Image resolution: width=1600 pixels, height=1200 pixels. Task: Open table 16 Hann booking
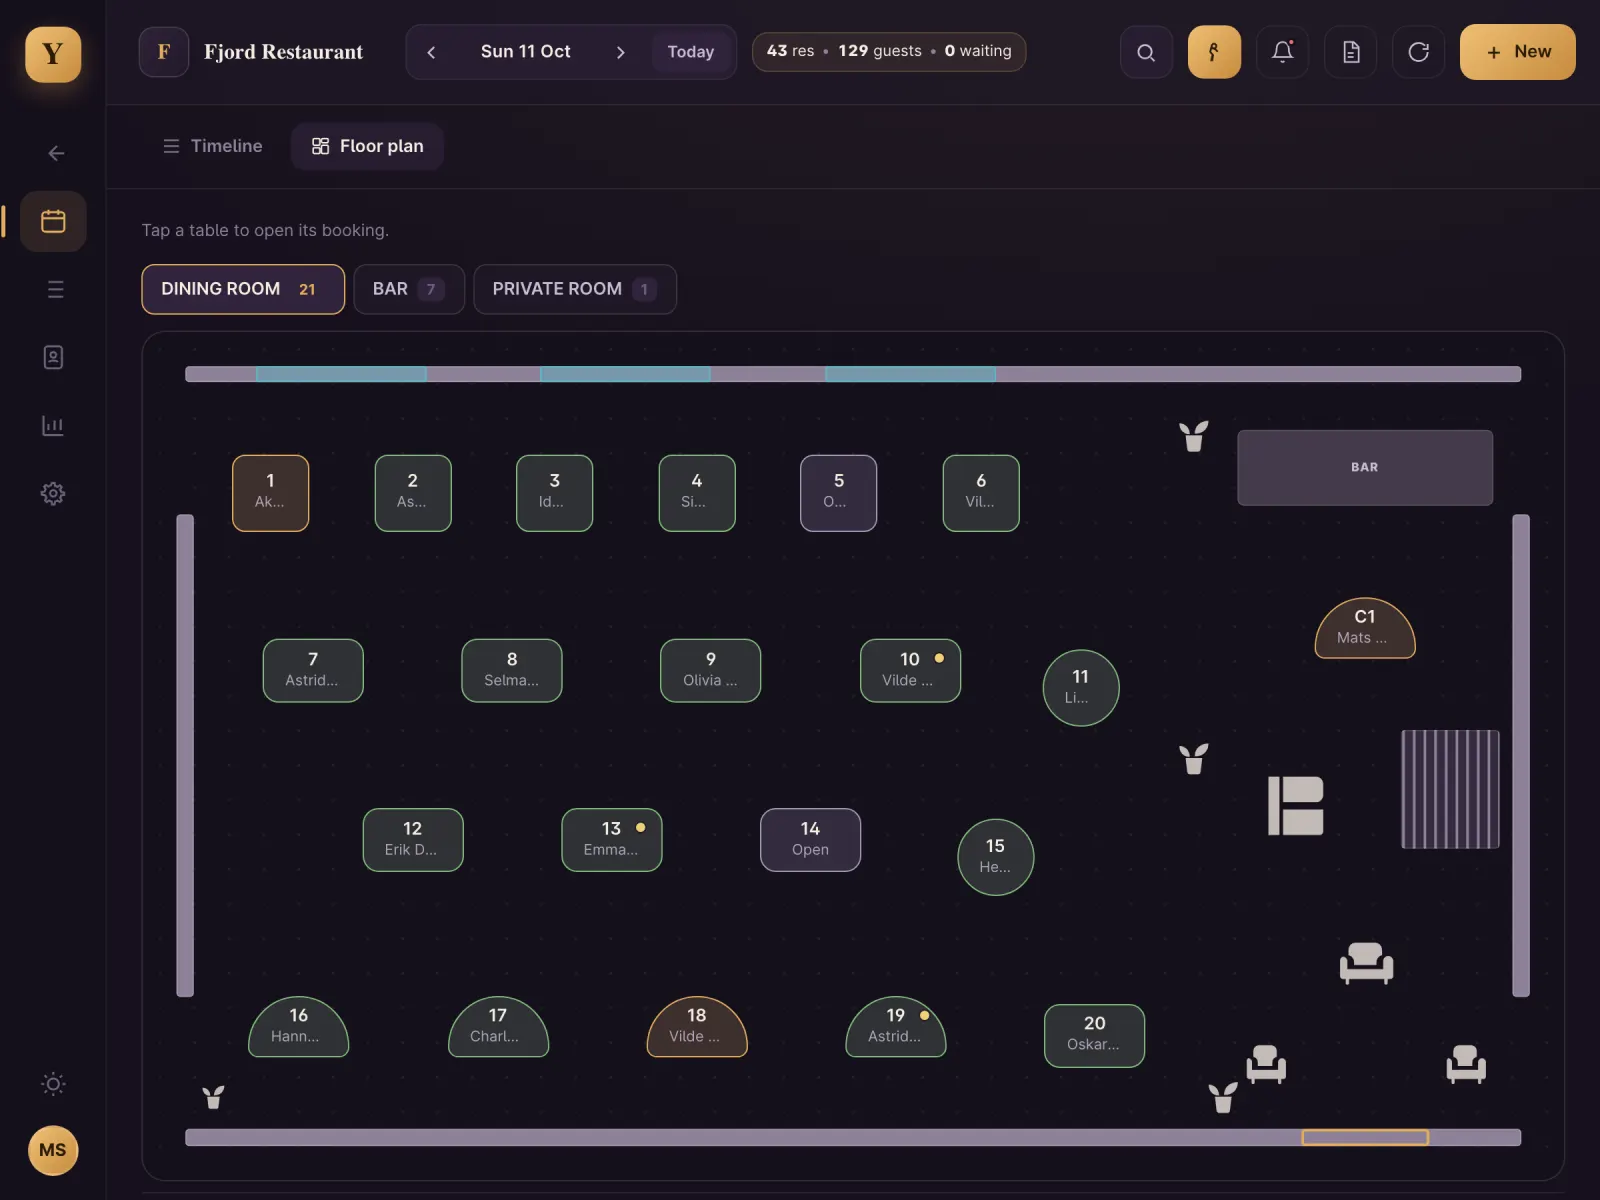299,1026
